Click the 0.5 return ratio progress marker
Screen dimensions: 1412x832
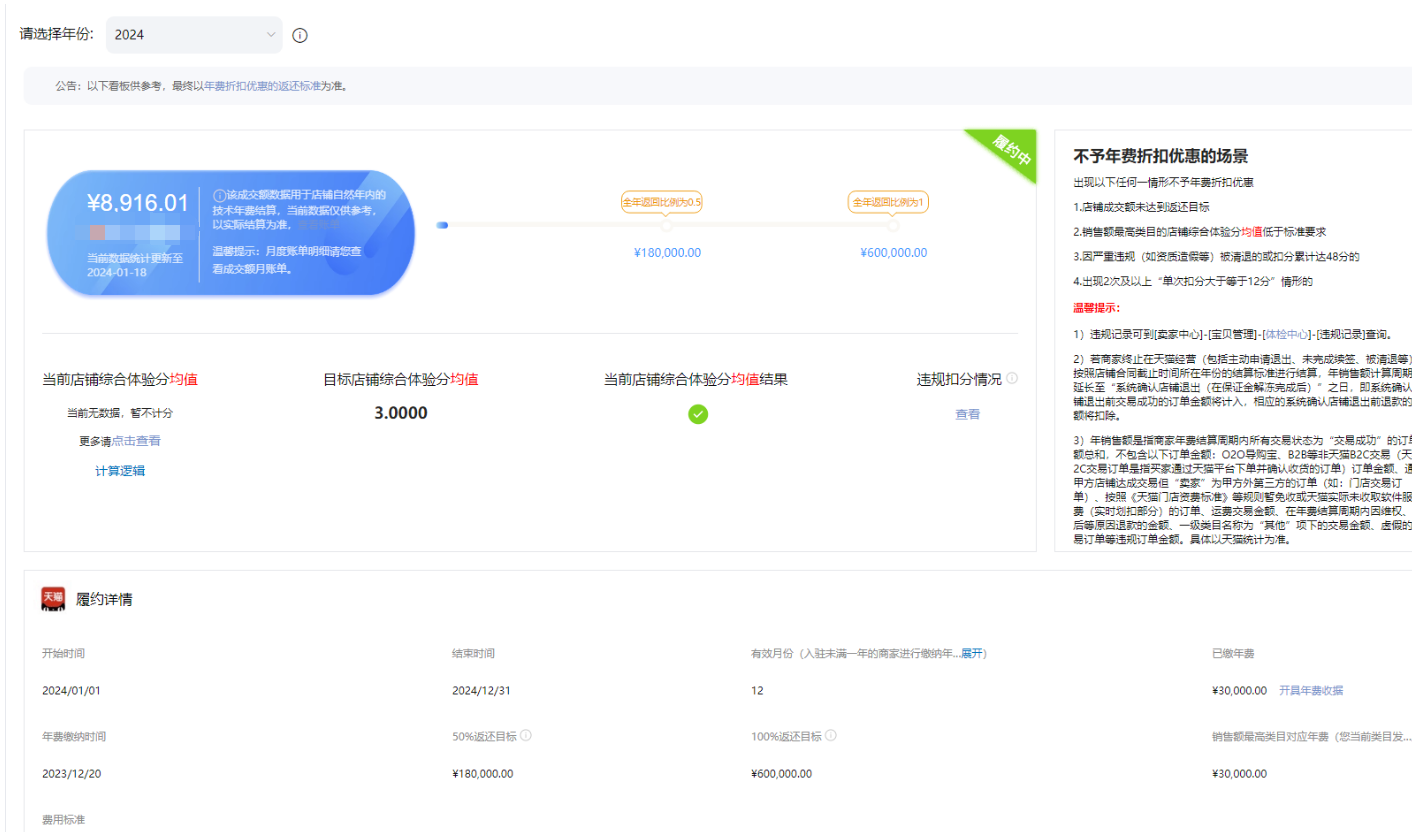(667, 225)
